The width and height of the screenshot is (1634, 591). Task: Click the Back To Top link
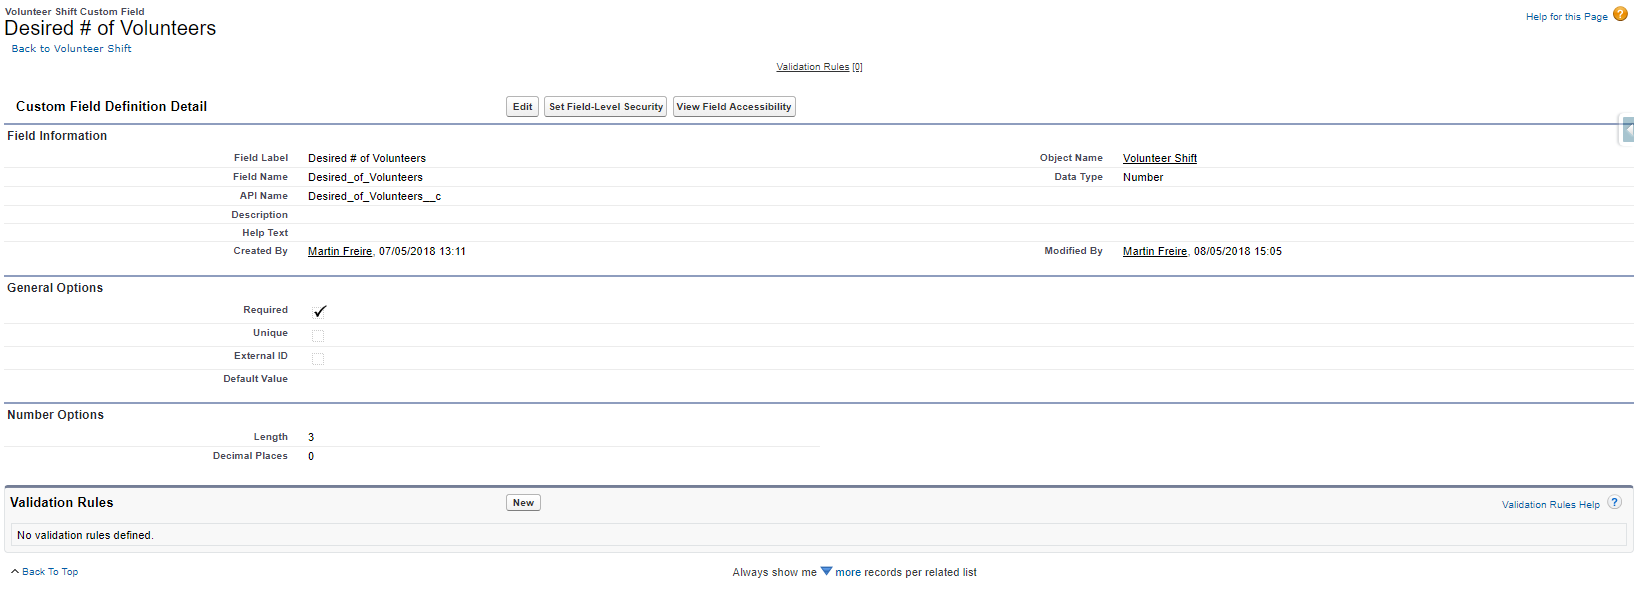pyautogui.click(x=50, y=572)
